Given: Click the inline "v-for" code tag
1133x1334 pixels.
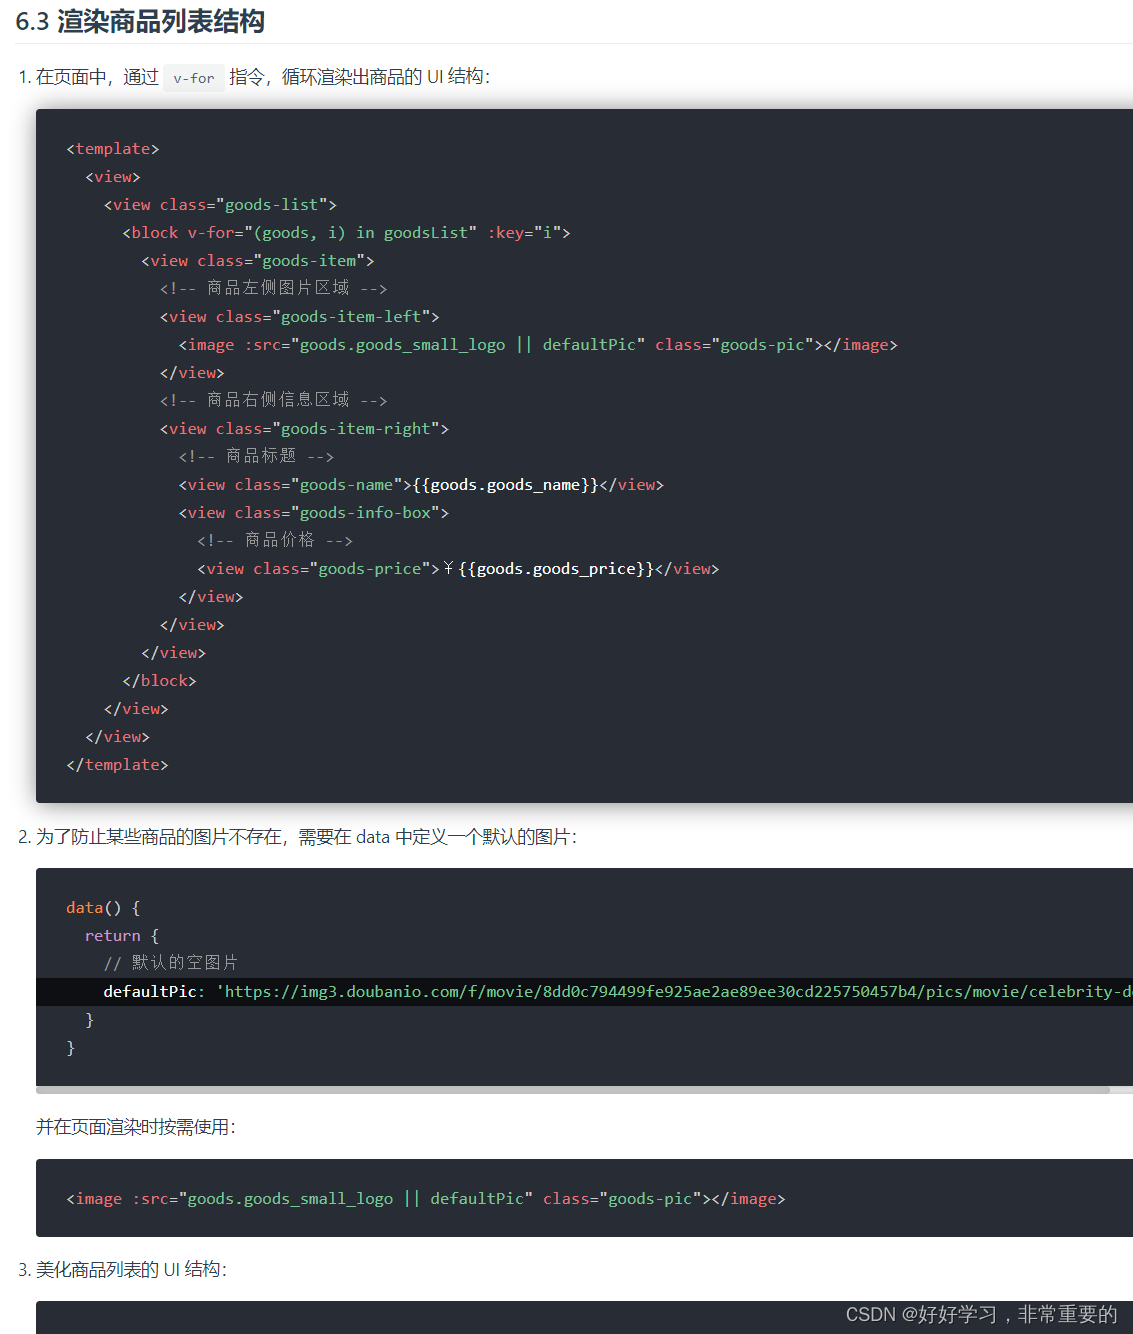Looking at the screenshot, I should pyautogui.click(x=193, y=78).
